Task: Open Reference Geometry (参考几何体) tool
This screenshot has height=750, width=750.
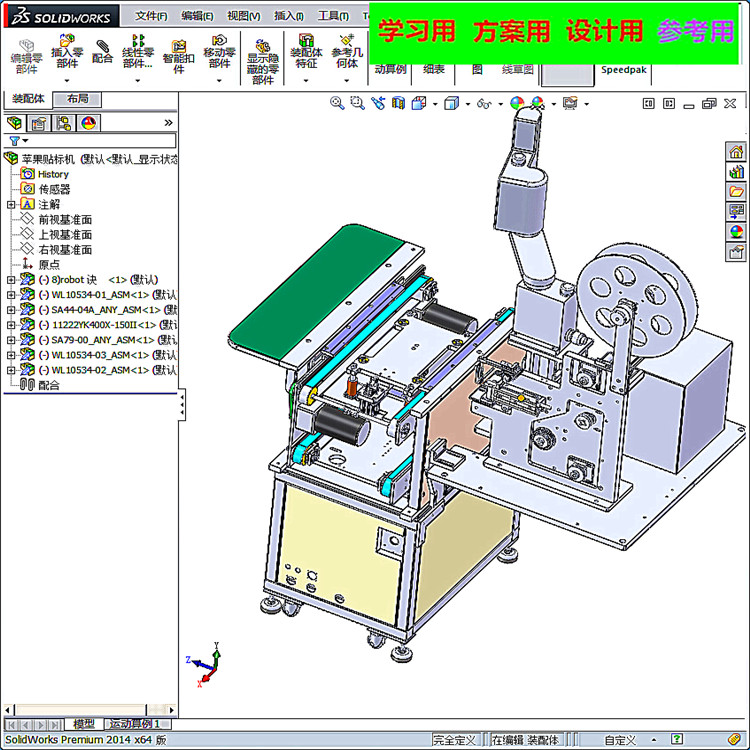Action: tap(347, 51)
